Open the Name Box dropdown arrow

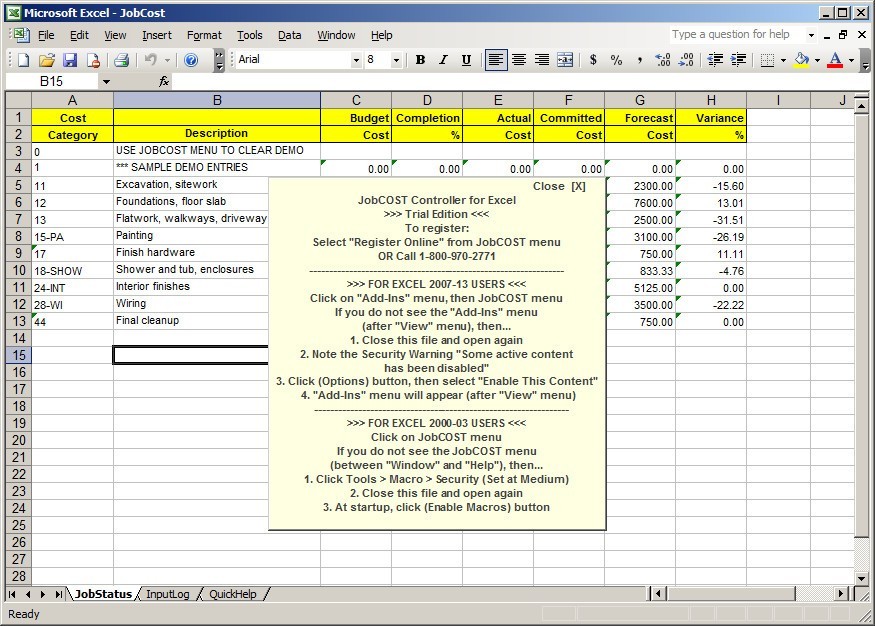tap(106, 82)
